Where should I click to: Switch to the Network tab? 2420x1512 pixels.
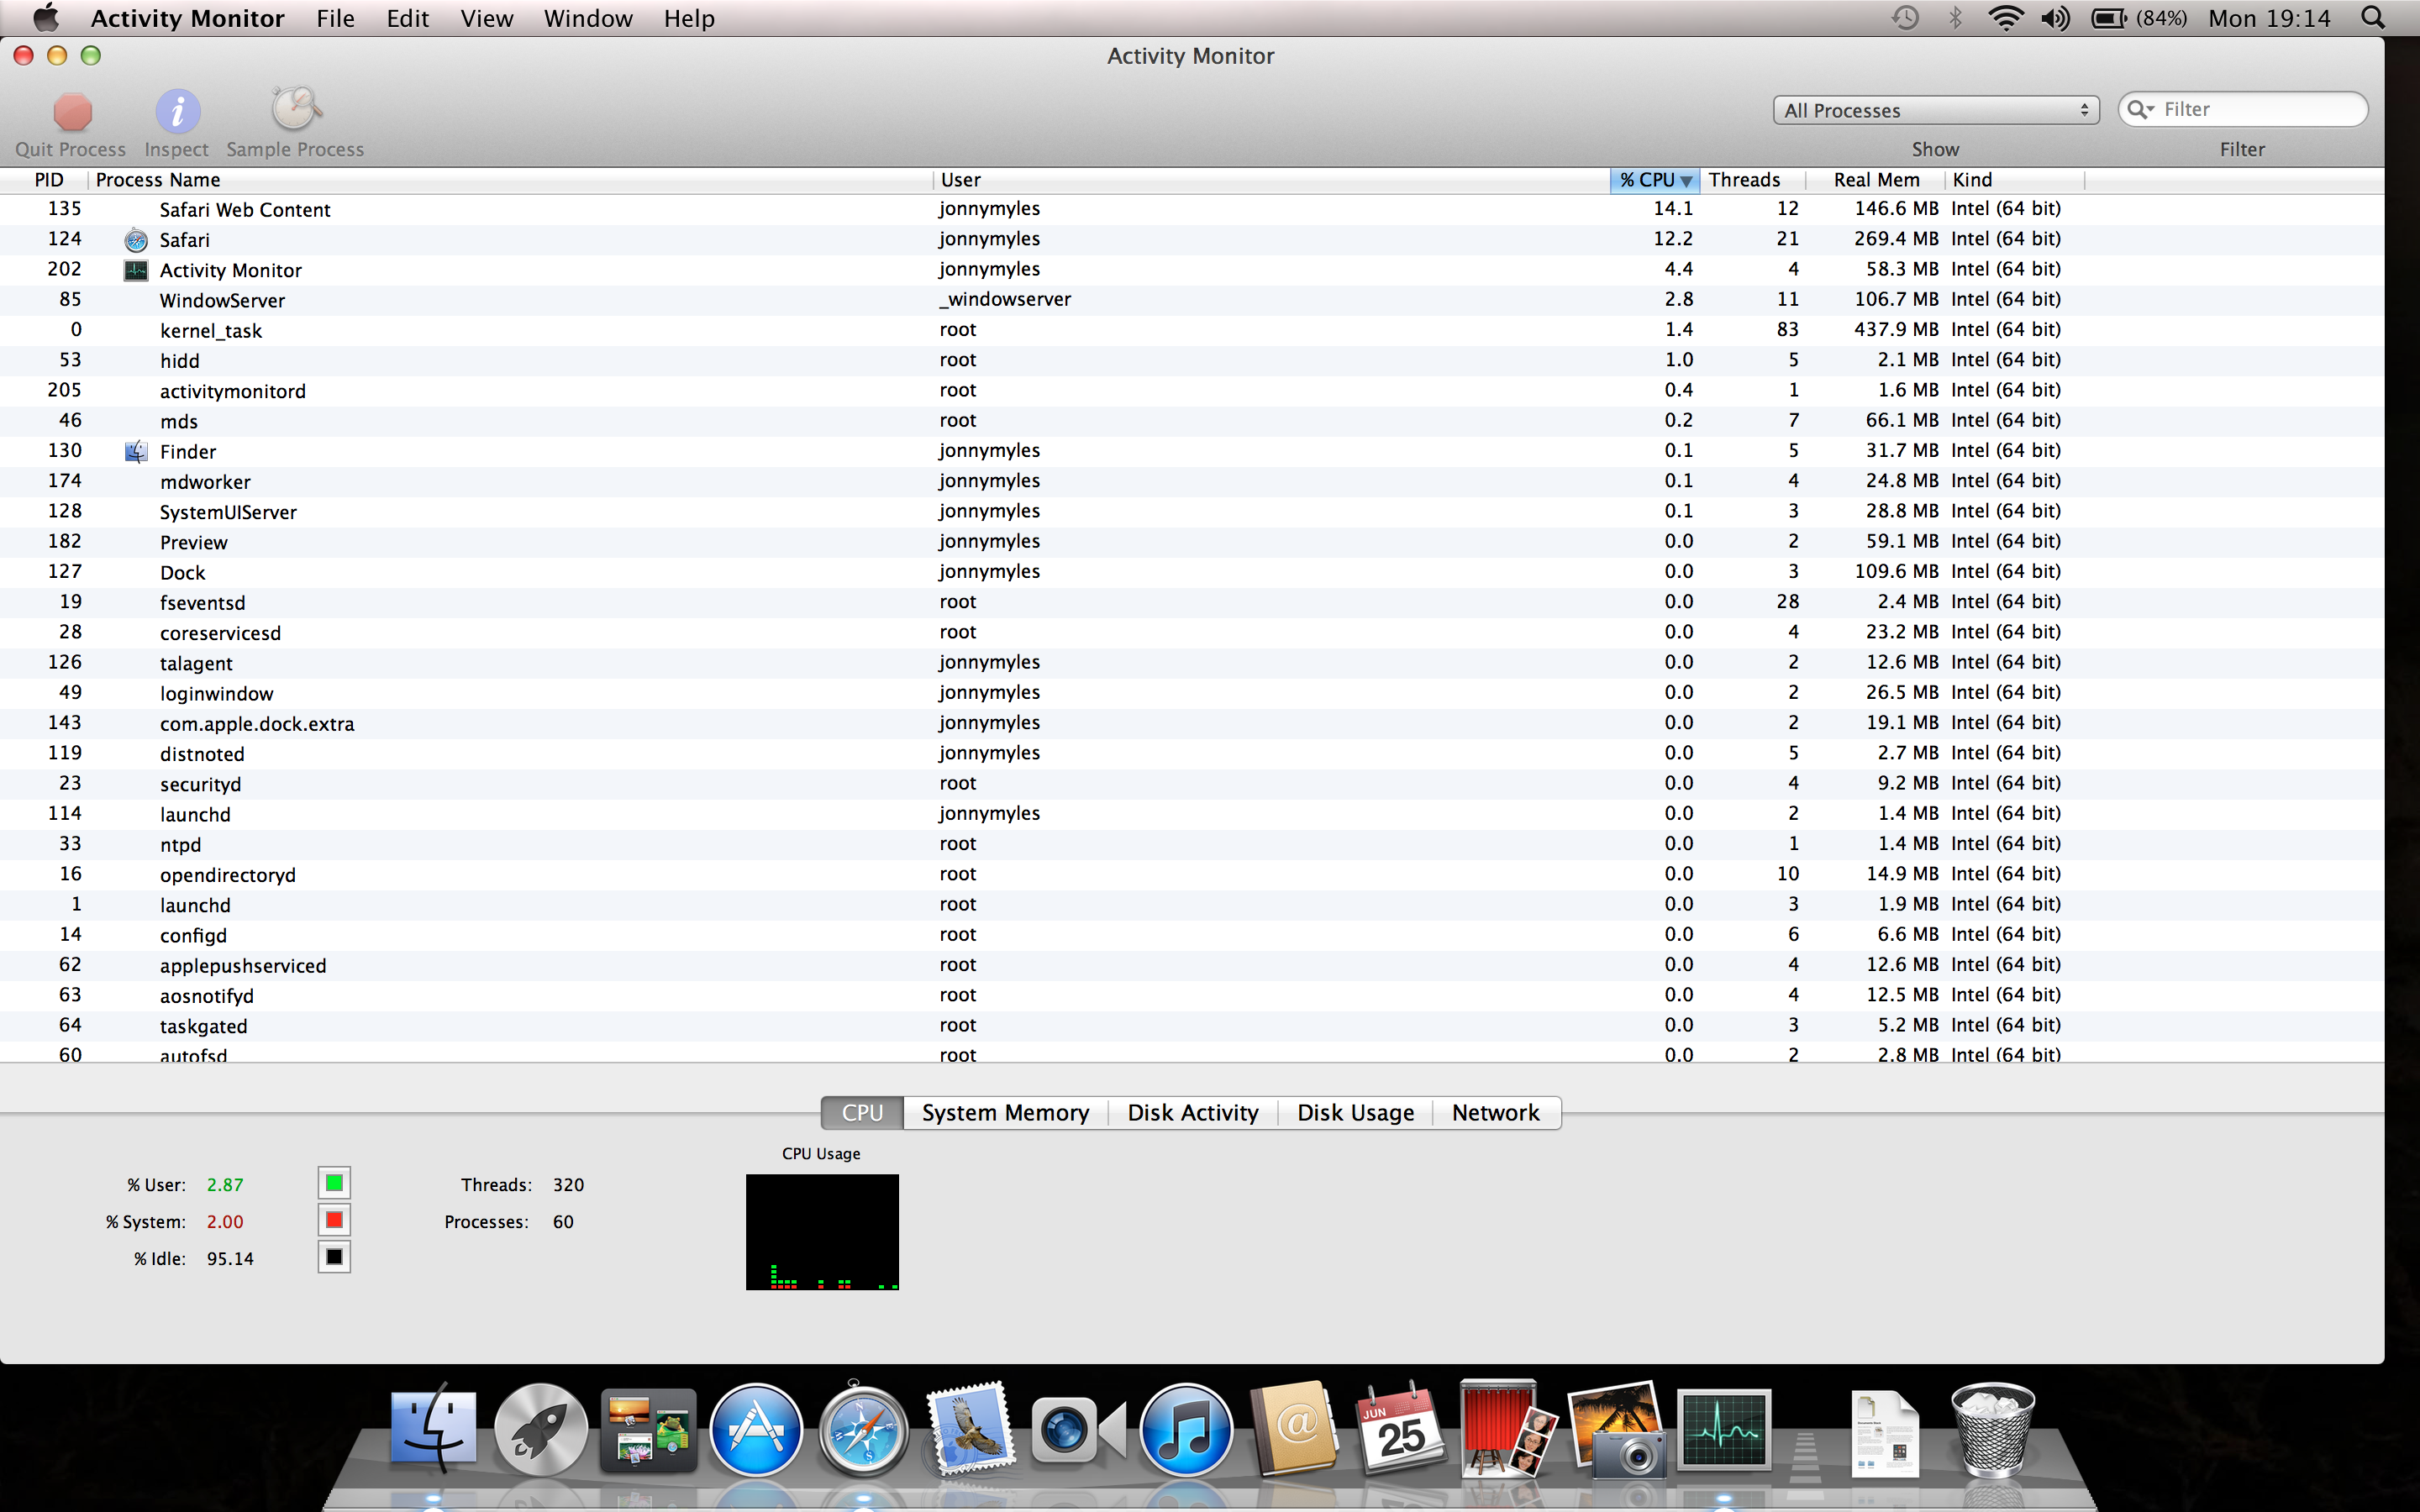tap(1496, 1113)
